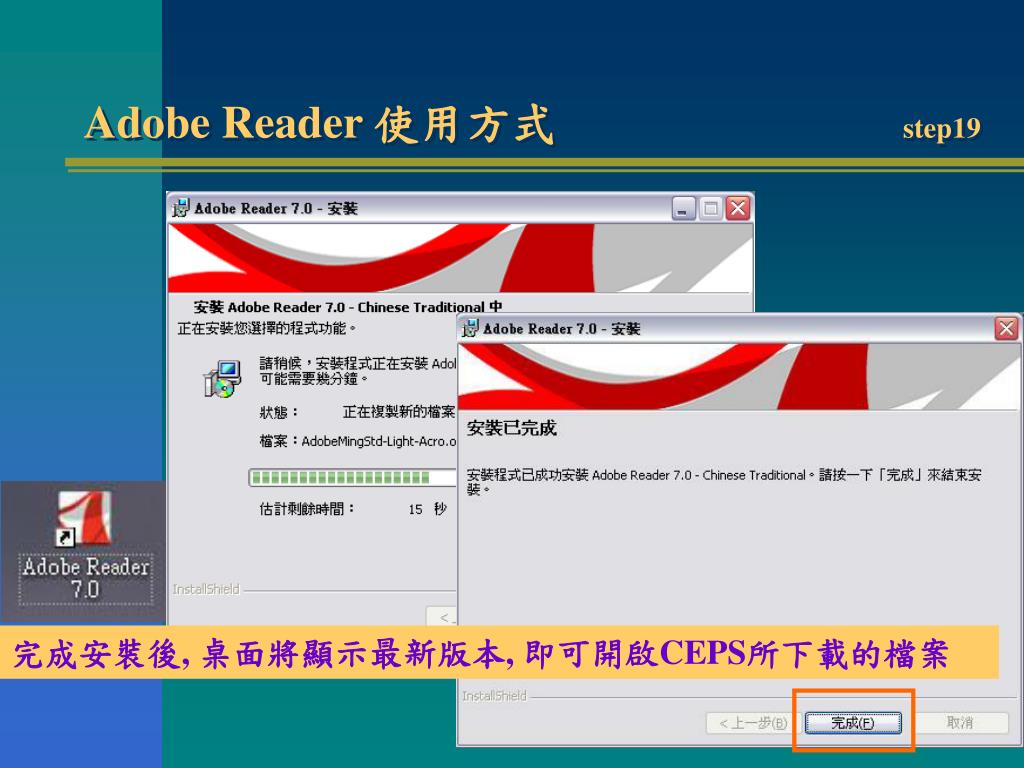Open the Adobe Reader 7.0 desktop shortcut icon
1024x768 pixels.
point(85,518)
